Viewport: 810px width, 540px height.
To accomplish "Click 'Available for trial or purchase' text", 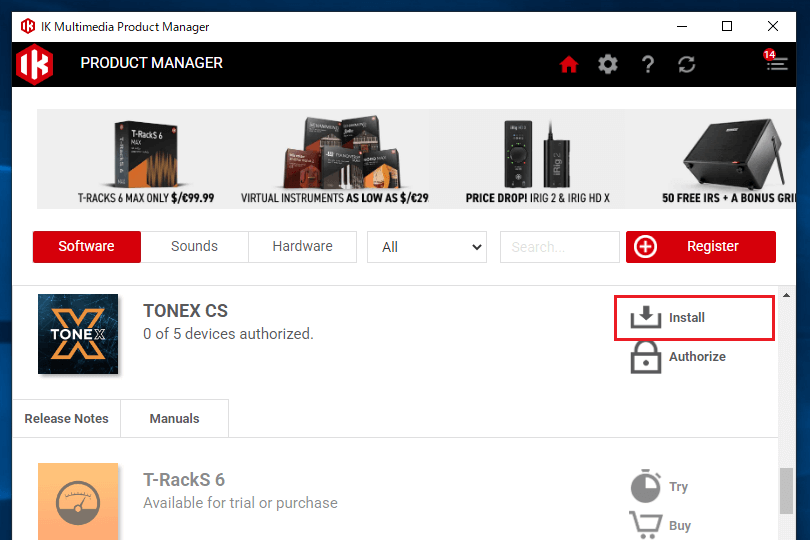I will coord(240,503).
